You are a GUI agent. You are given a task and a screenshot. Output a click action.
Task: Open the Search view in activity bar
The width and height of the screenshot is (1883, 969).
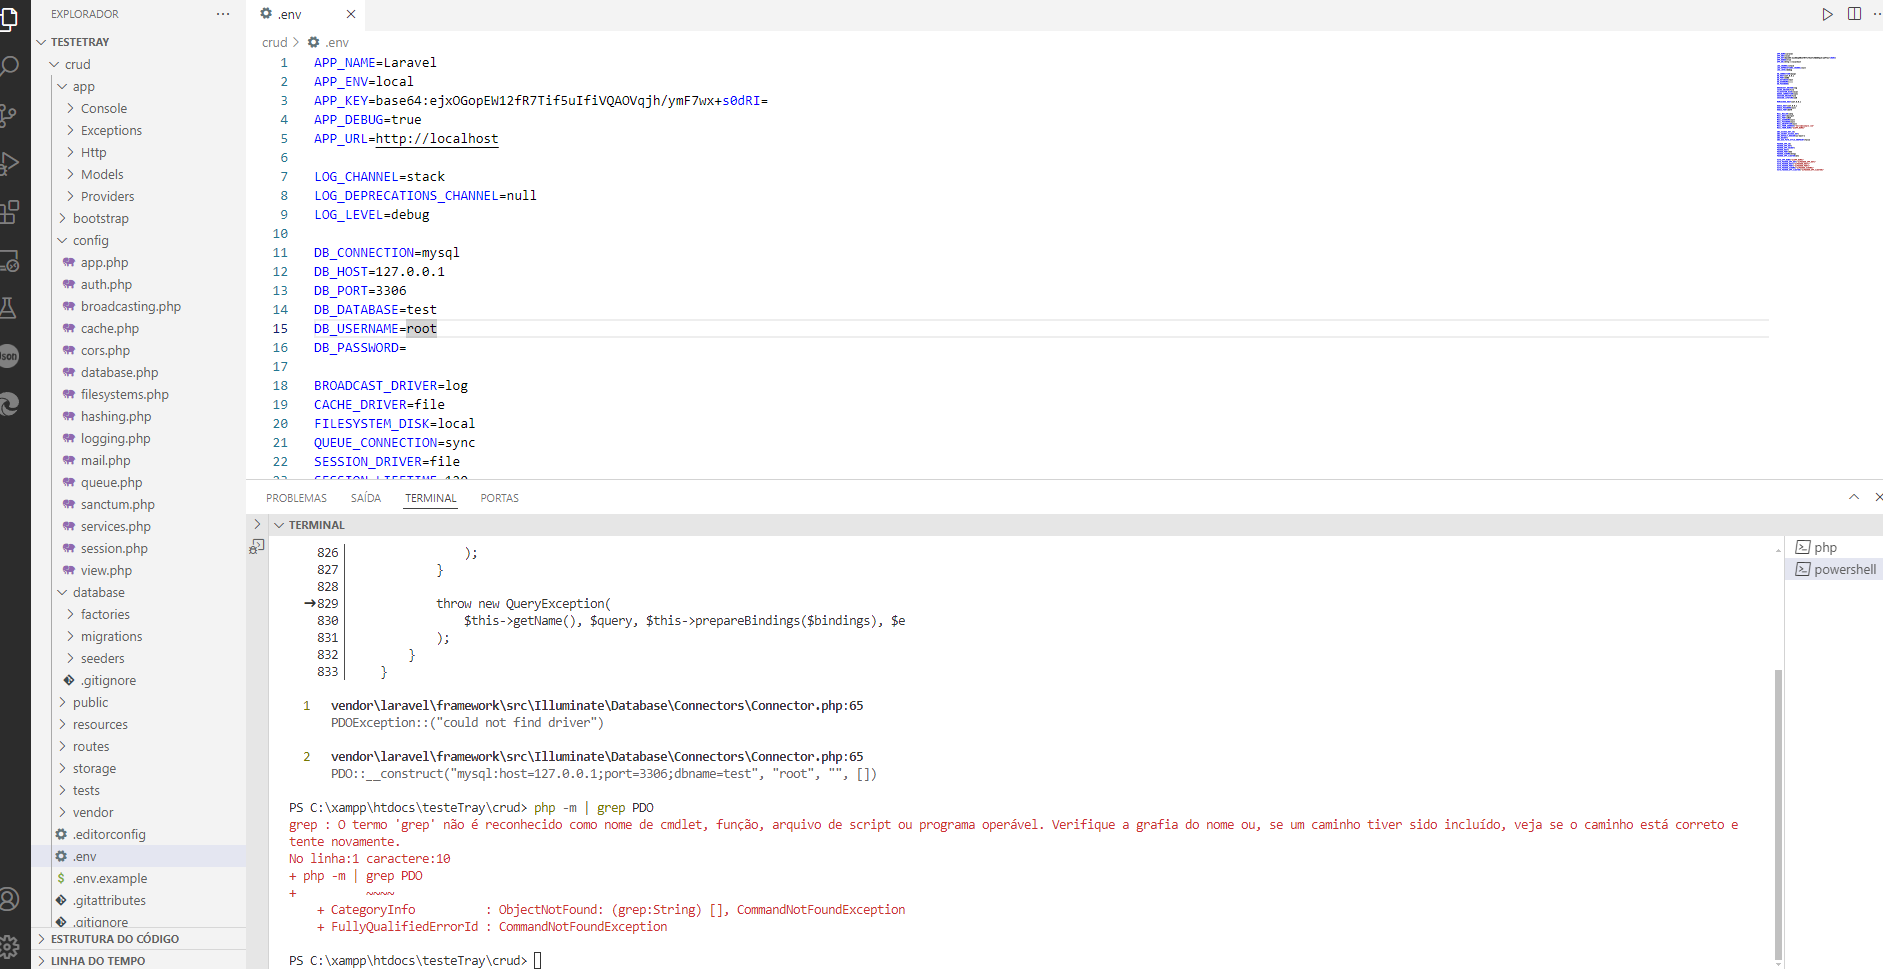(8, 67)
